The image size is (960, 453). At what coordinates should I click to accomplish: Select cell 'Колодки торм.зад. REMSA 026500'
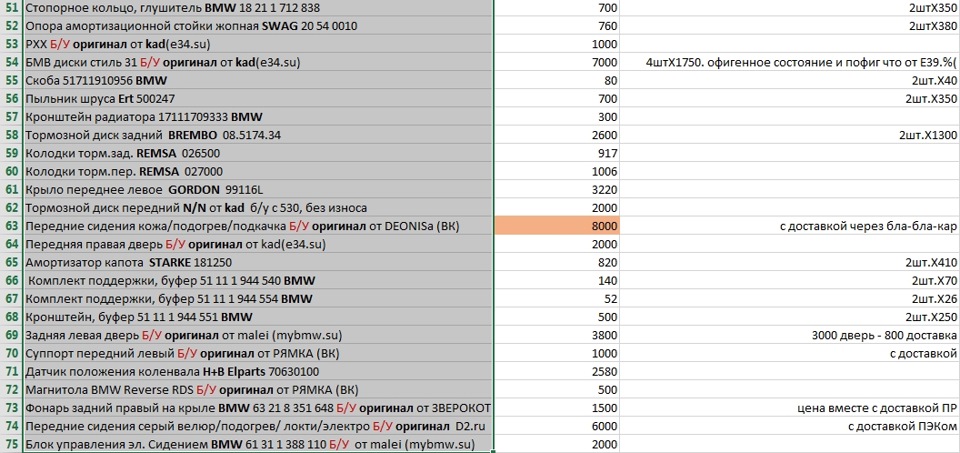pos(258,154)
